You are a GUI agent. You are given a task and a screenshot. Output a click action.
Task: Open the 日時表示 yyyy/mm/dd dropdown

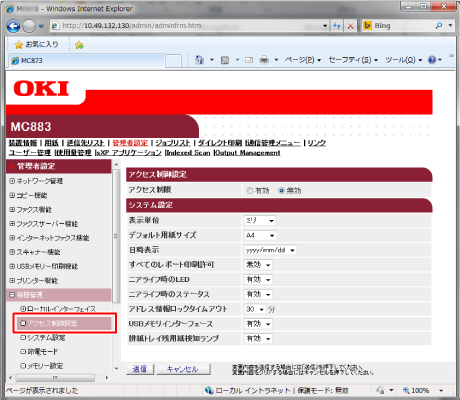pos(270,250)
